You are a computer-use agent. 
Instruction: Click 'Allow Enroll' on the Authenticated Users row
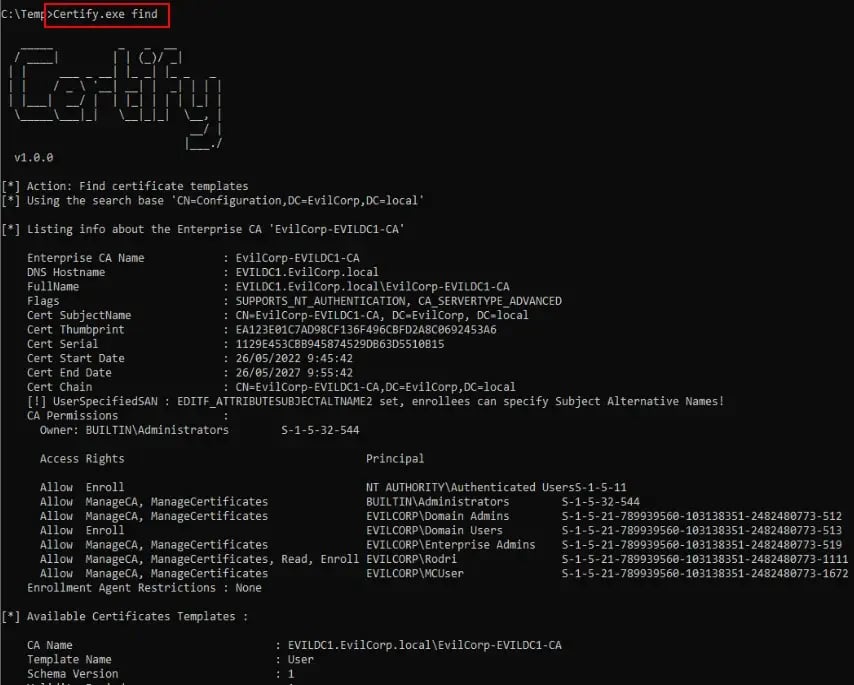pos(82,487)
